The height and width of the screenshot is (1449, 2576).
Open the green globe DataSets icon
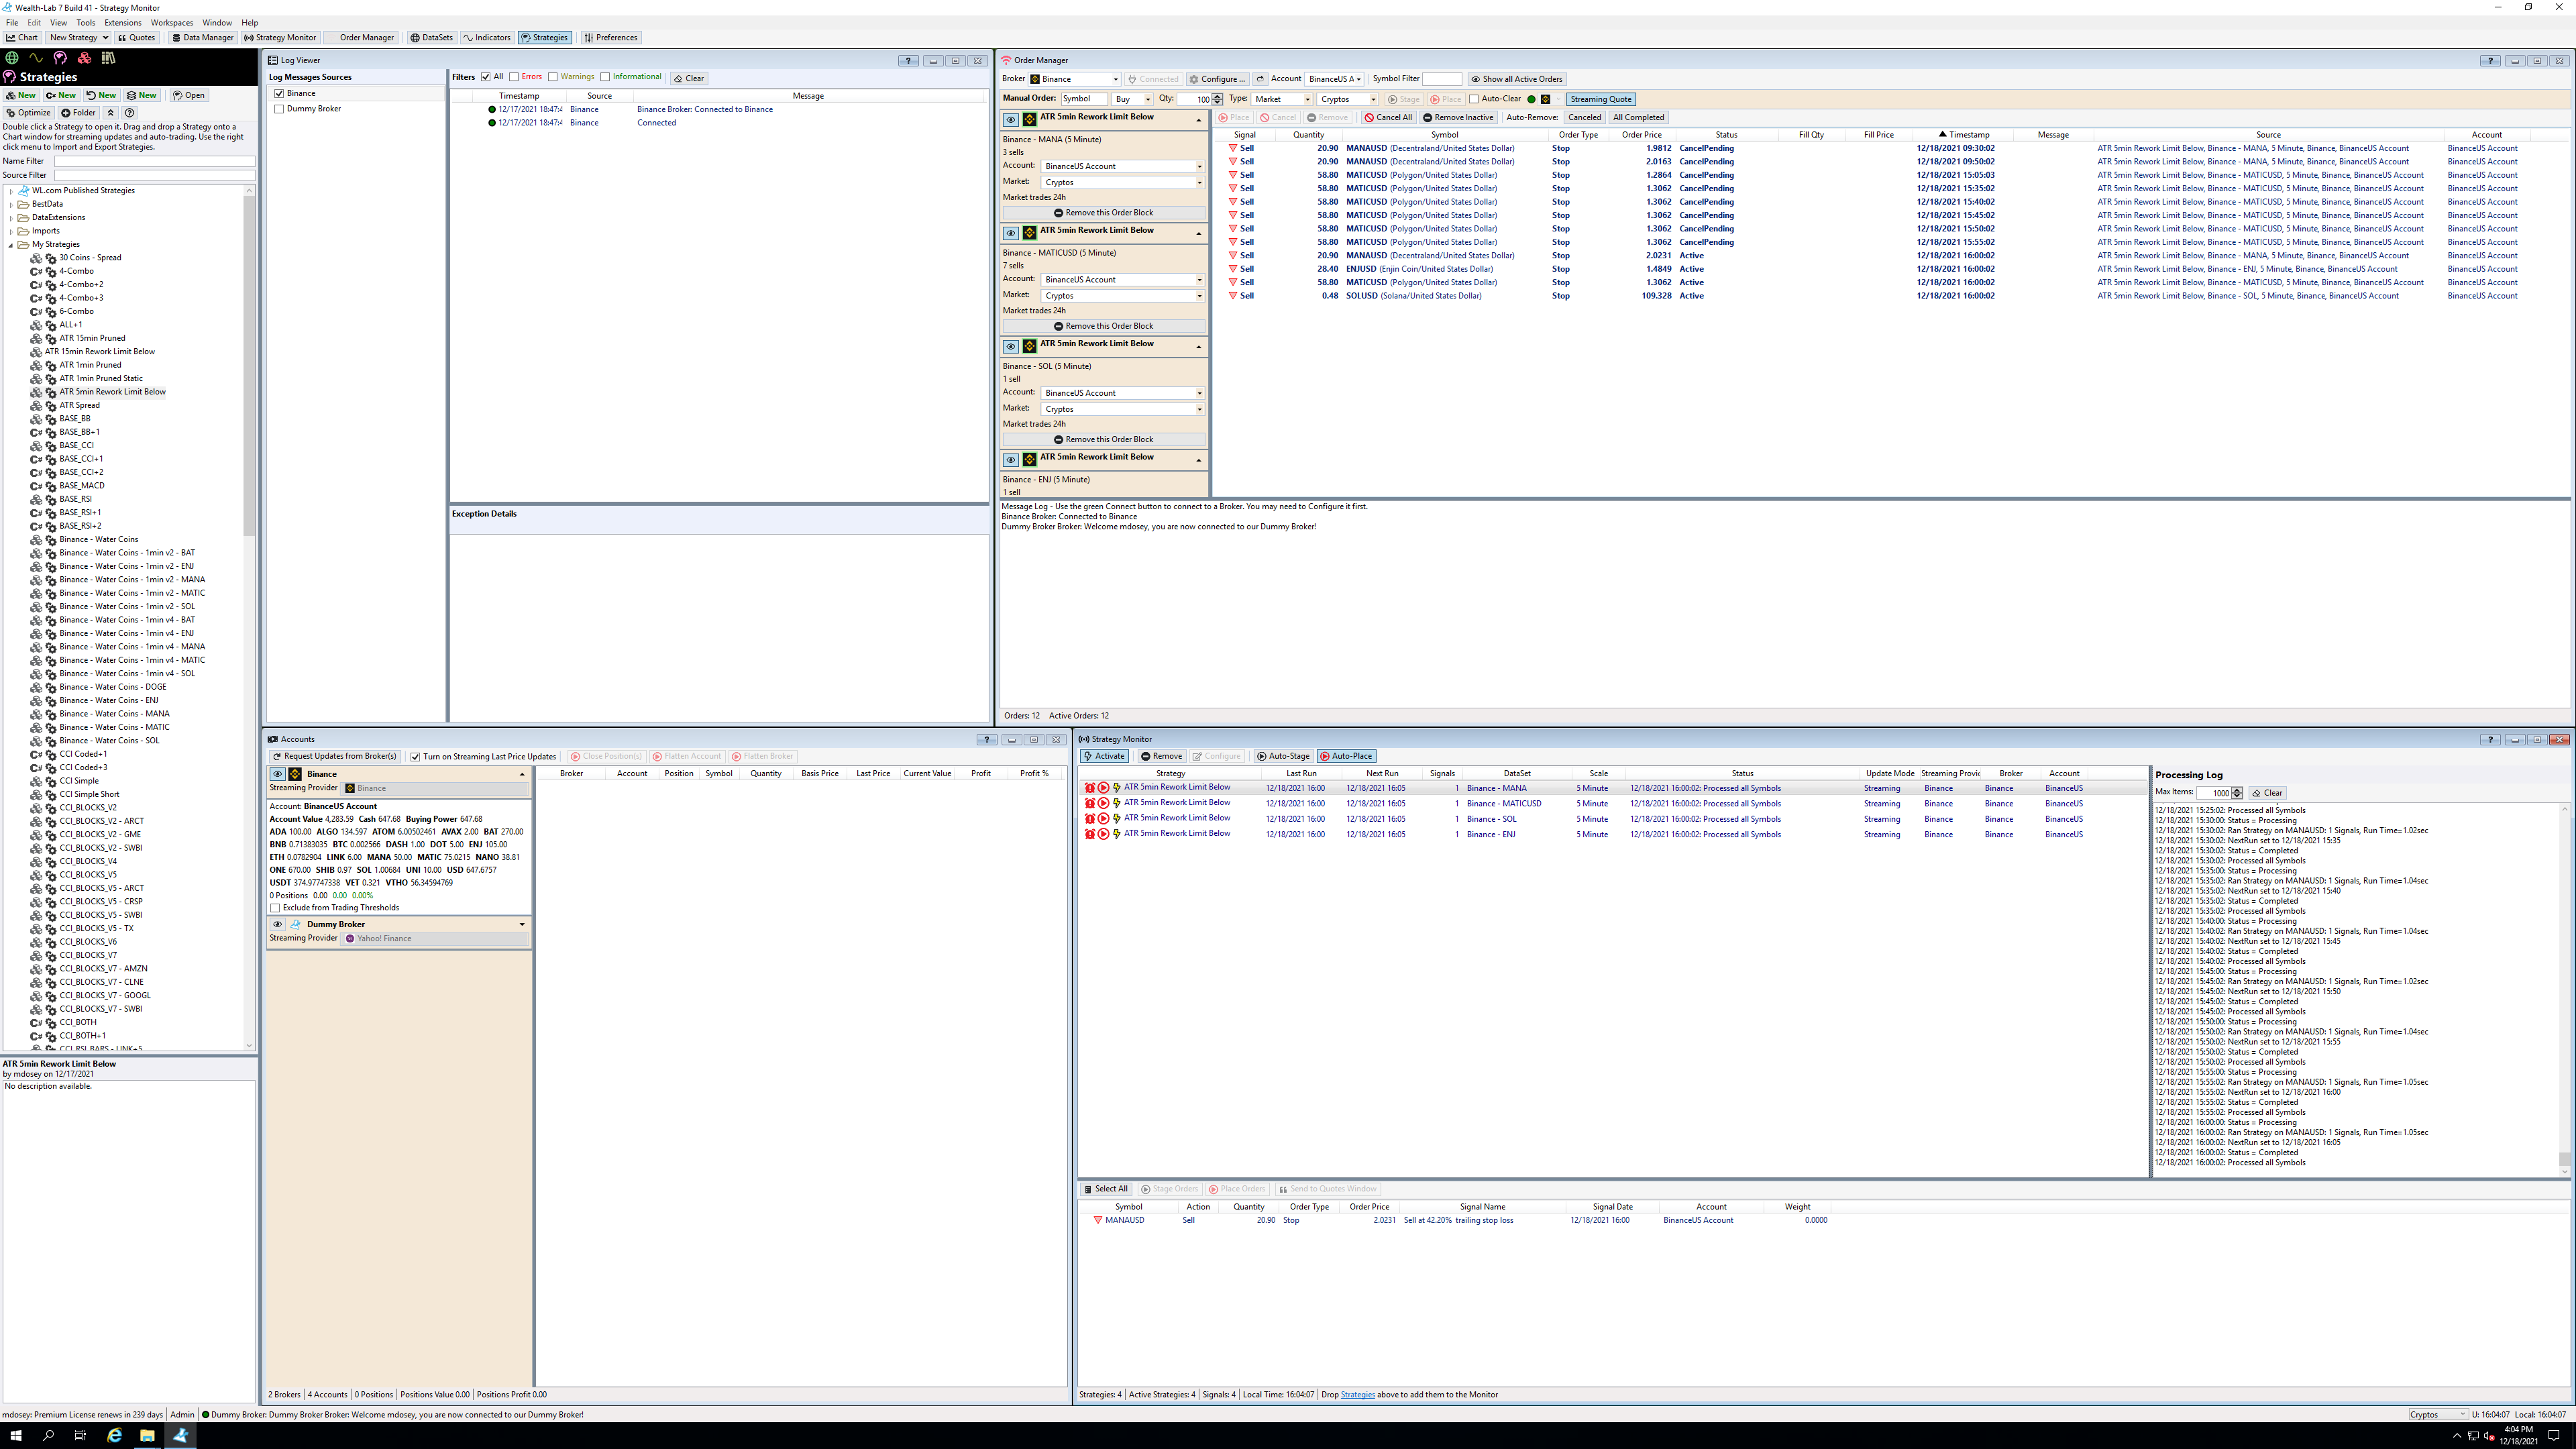click(12, 58)
